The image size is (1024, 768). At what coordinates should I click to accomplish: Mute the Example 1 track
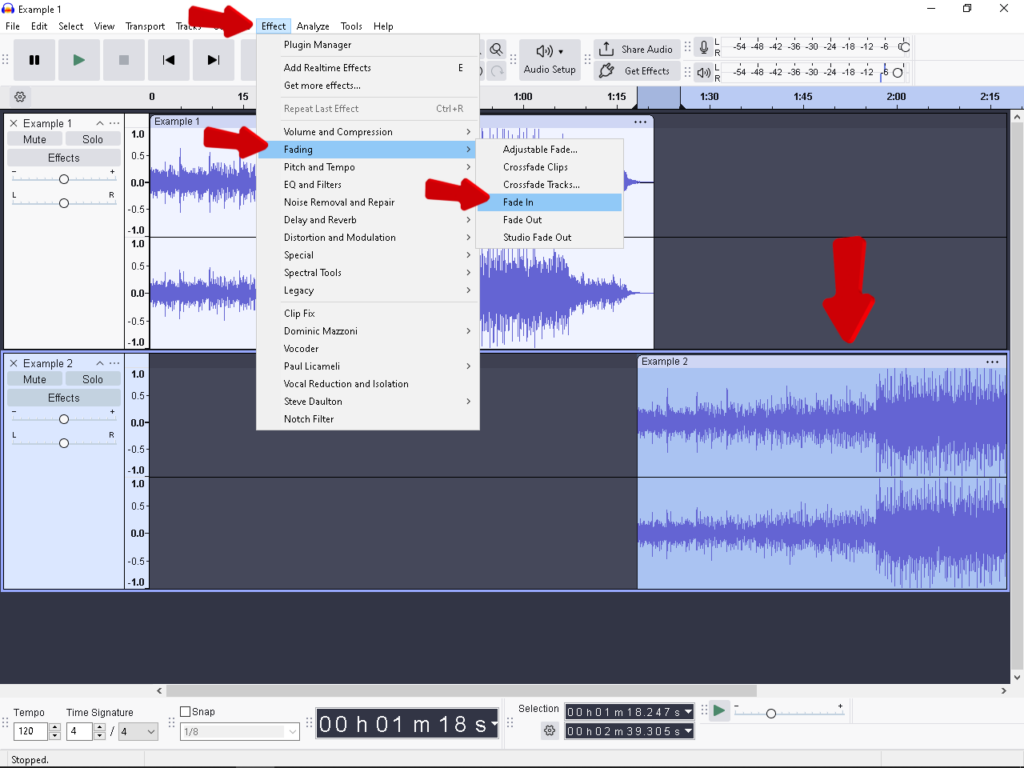click(x=35, y=139)
